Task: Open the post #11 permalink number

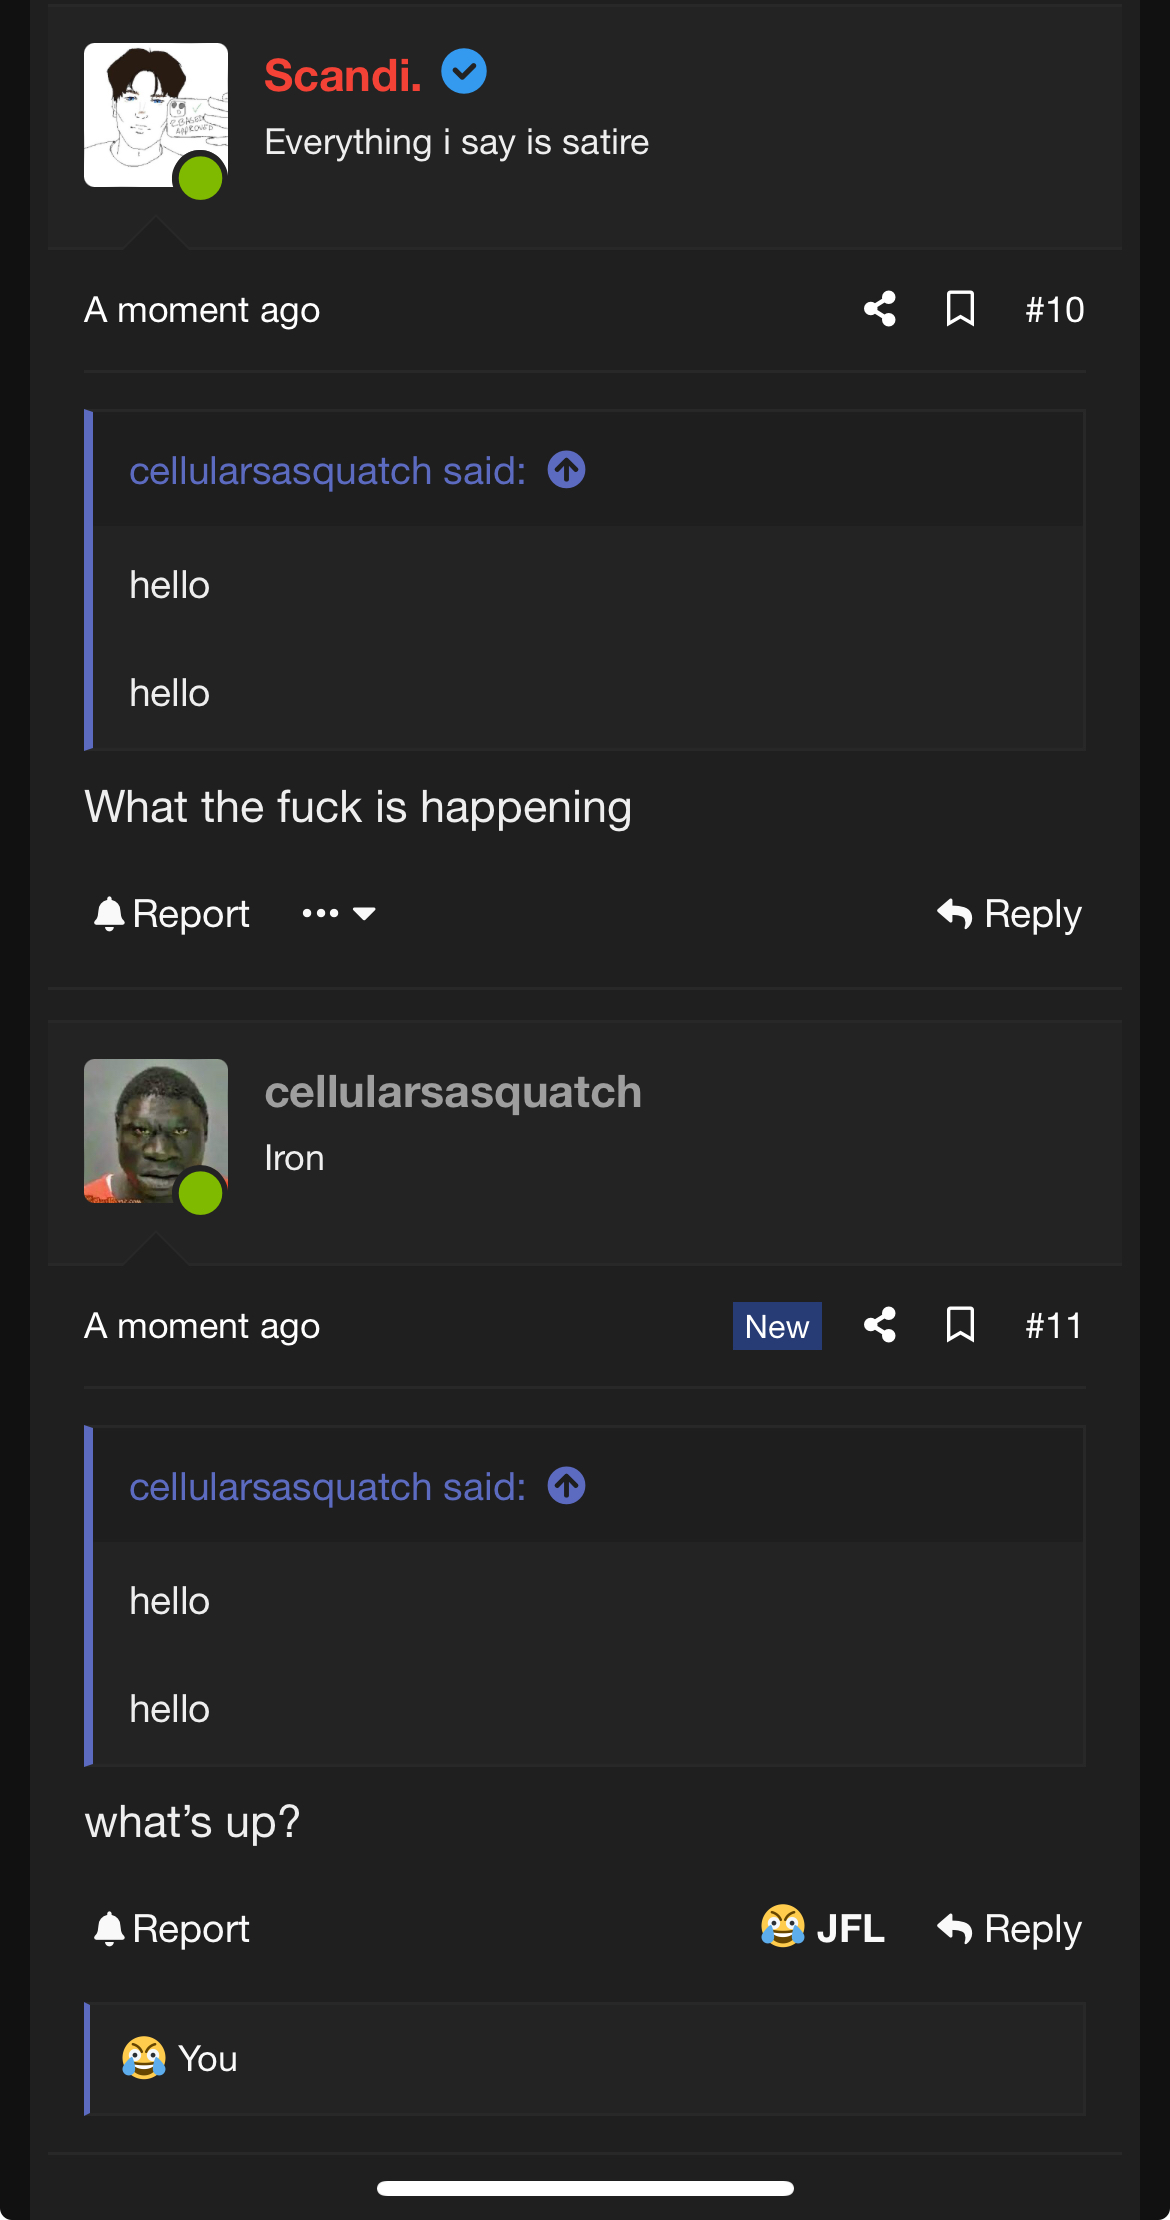Action: [x=1054, y=1326]
